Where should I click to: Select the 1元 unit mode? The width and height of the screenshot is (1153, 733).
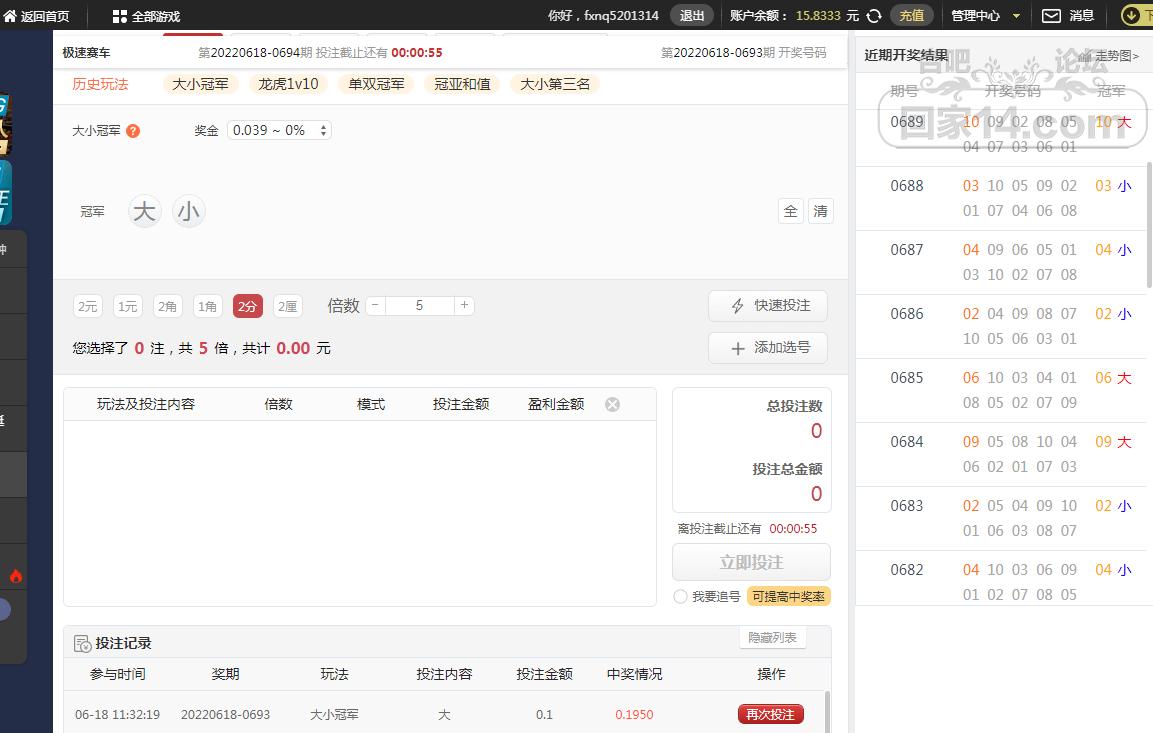127,306
